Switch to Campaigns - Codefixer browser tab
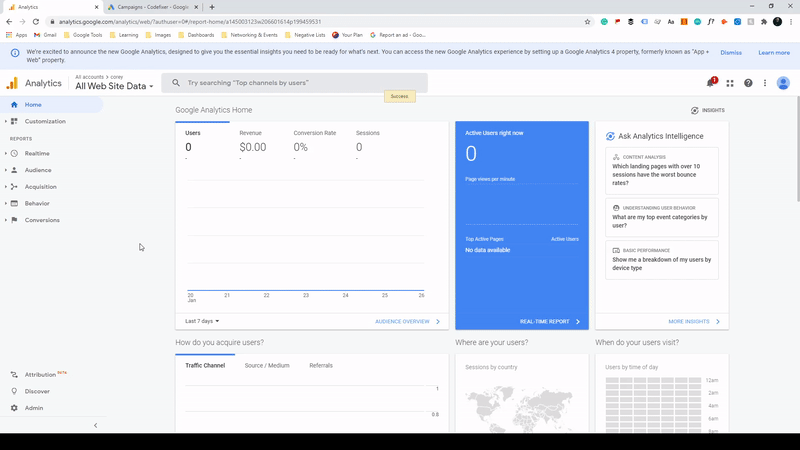The image size is (800, 450). [153, 7]
